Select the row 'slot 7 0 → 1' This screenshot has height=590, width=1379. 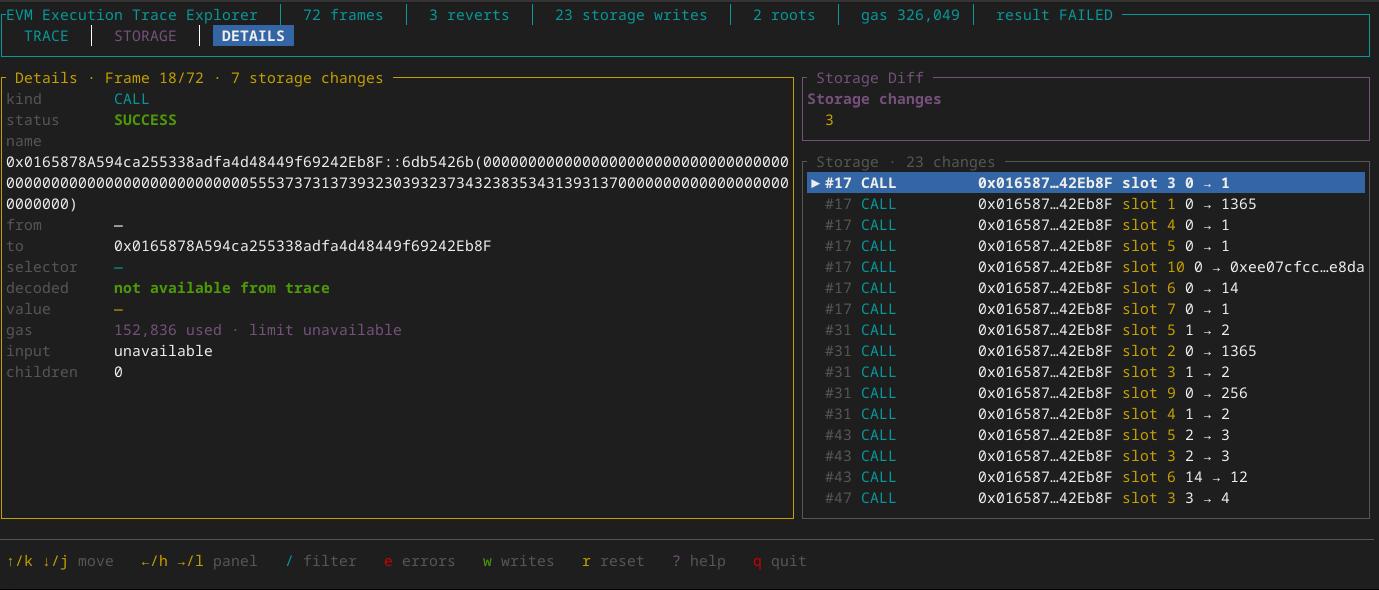(1086, 309)
